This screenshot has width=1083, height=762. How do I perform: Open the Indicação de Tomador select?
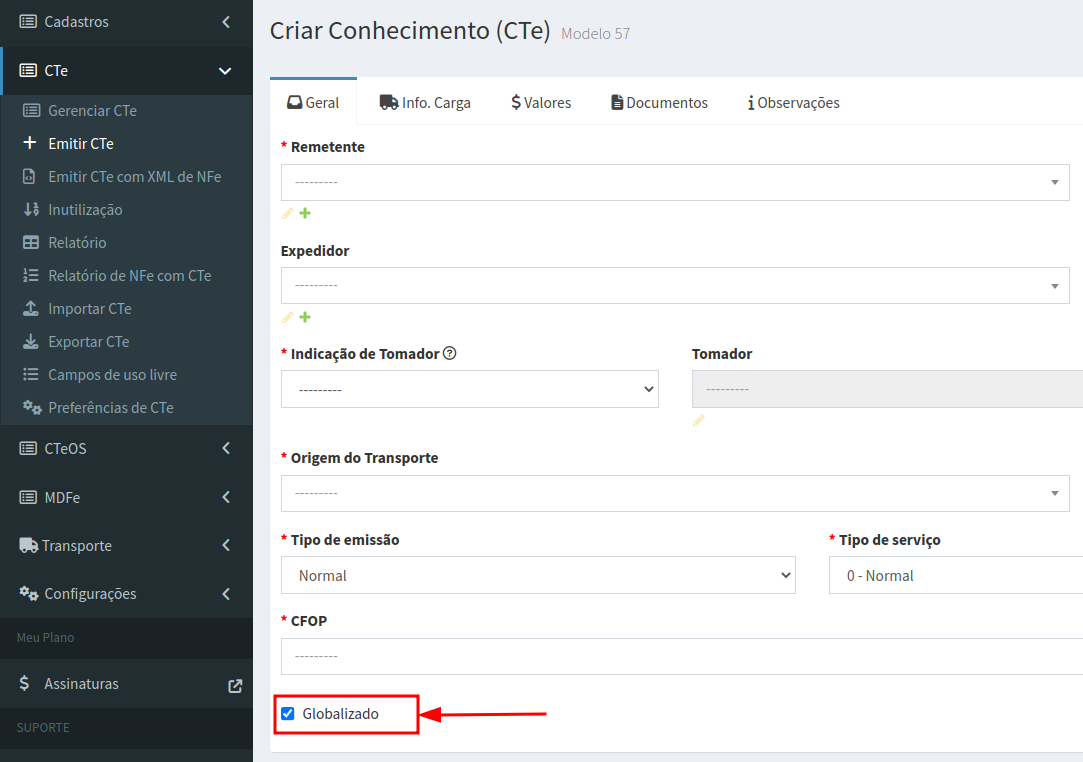(469, 389)
